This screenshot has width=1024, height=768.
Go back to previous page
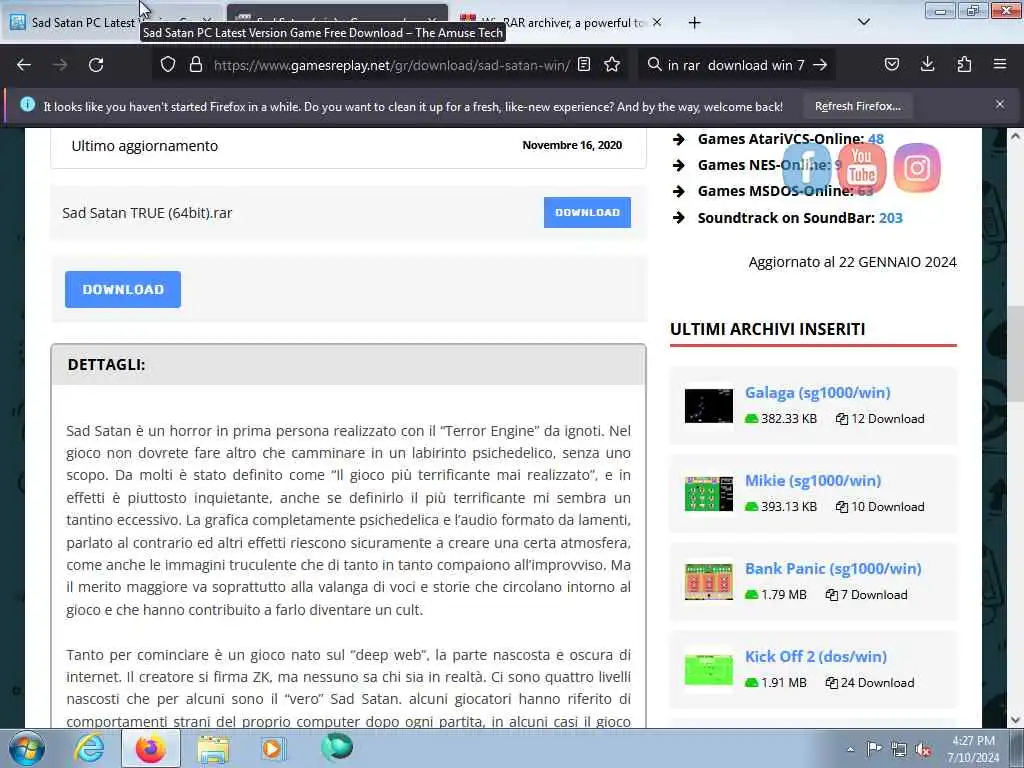[24, 65]
